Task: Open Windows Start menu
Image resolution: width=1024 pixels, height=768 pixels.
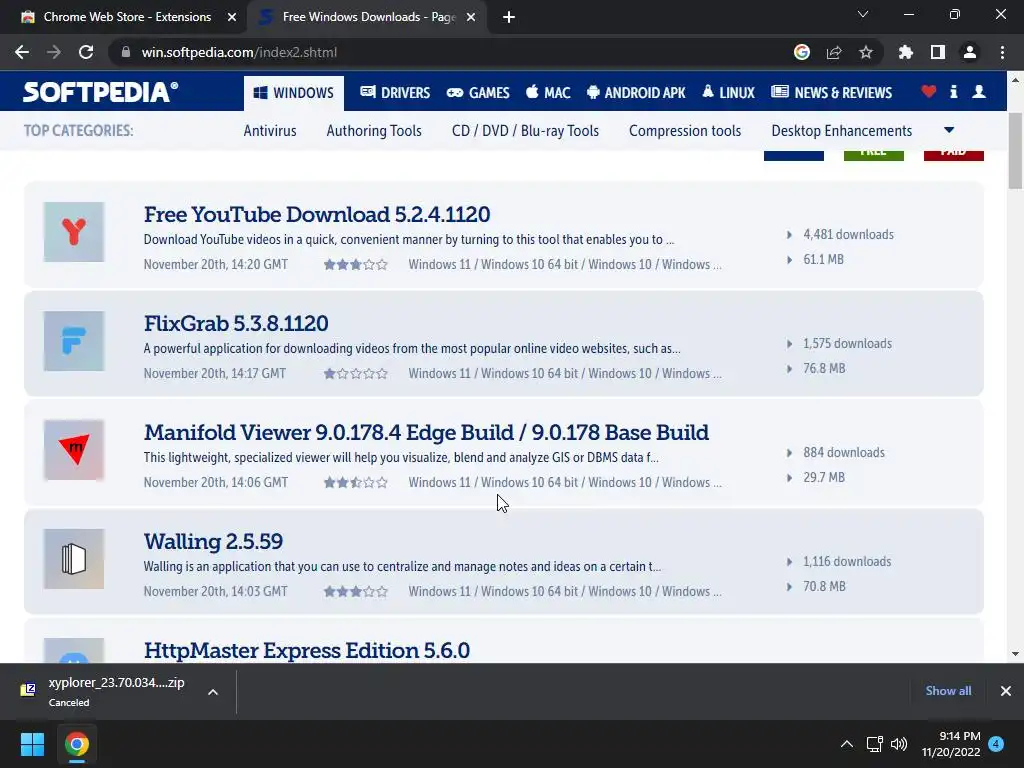Action: 32,744
